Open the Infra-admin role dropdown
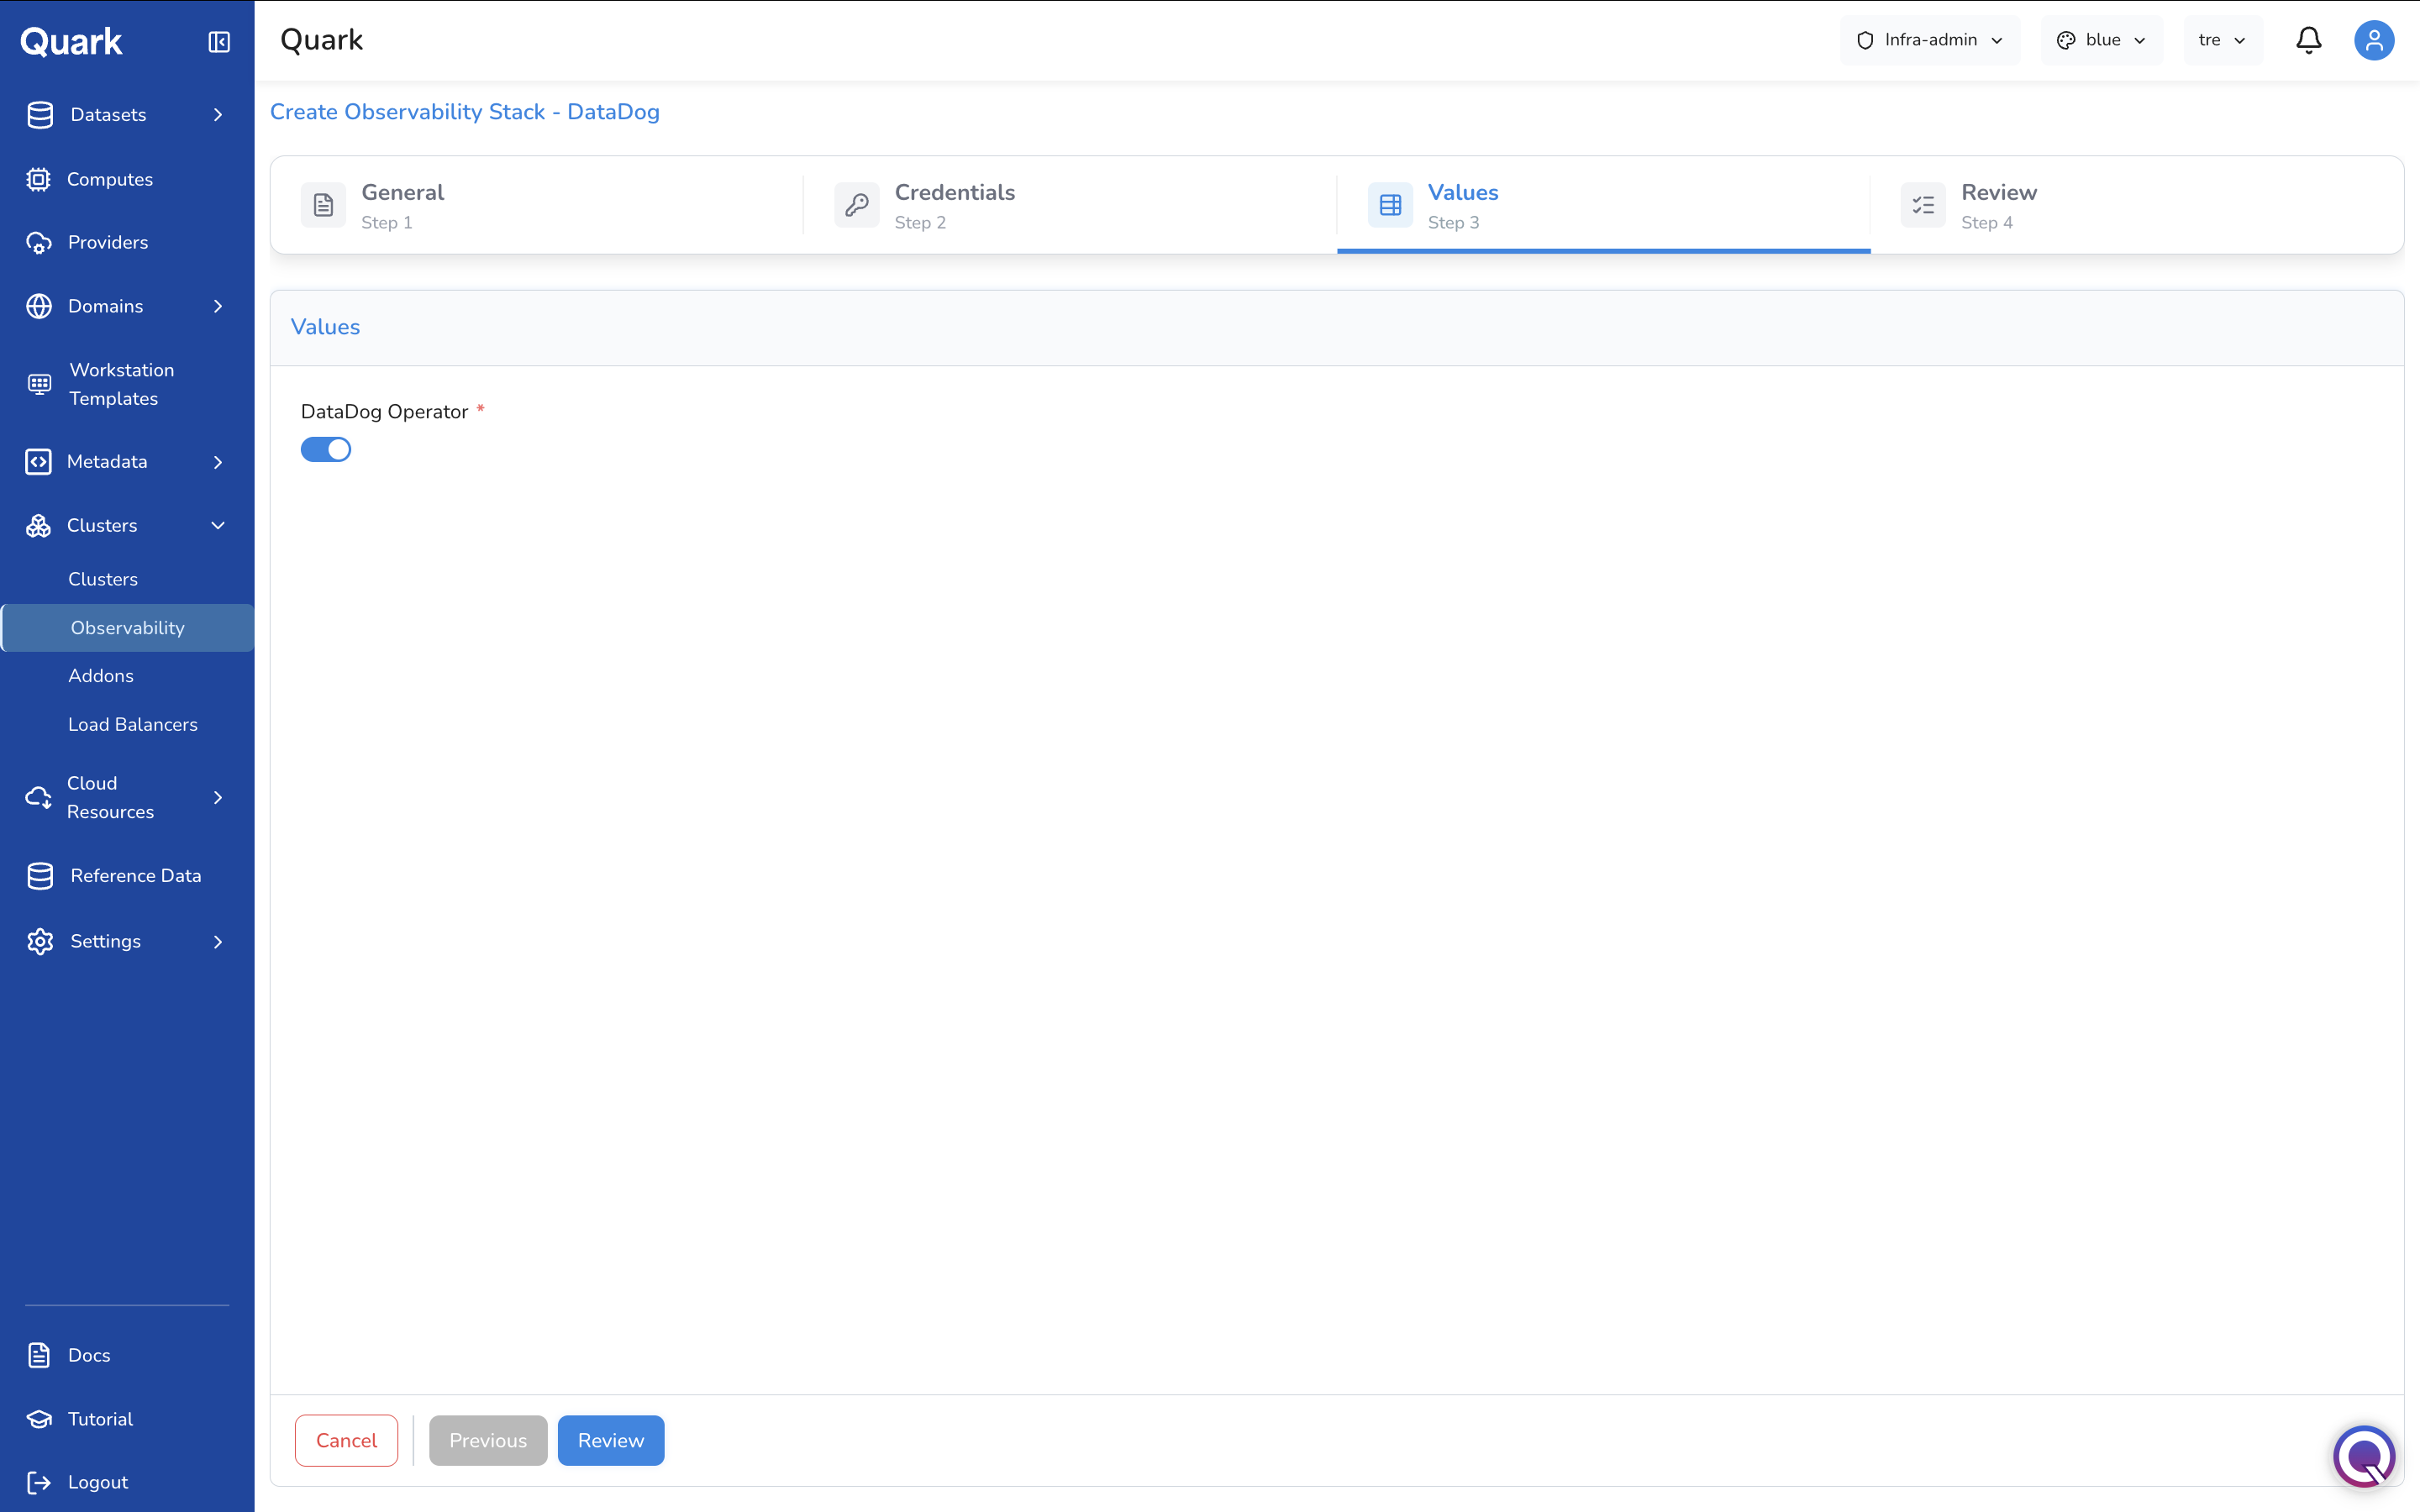 pyautogui.click(x=1930, y=40)
